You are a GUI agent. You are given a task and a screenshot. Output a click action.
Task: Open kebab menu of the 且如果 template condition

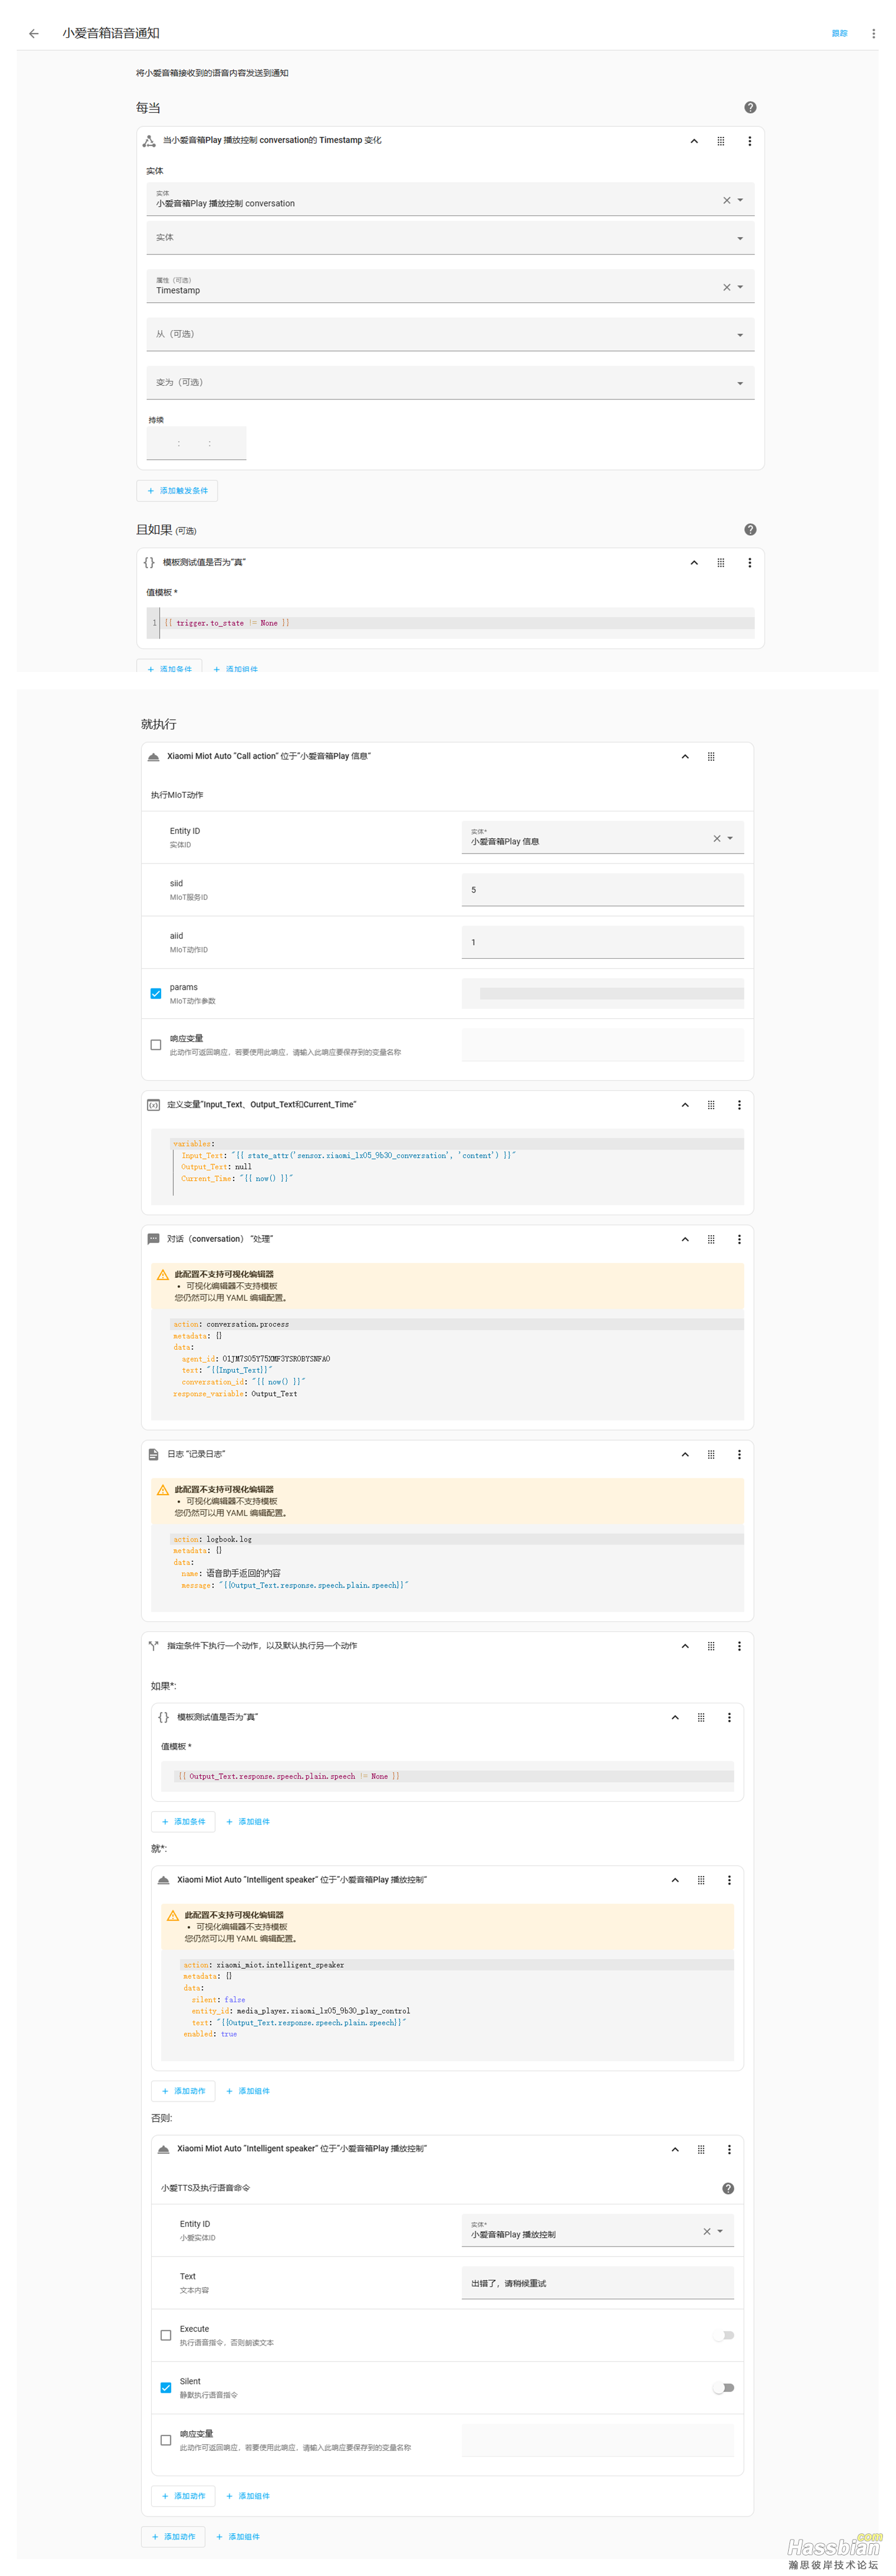(749, 562)
